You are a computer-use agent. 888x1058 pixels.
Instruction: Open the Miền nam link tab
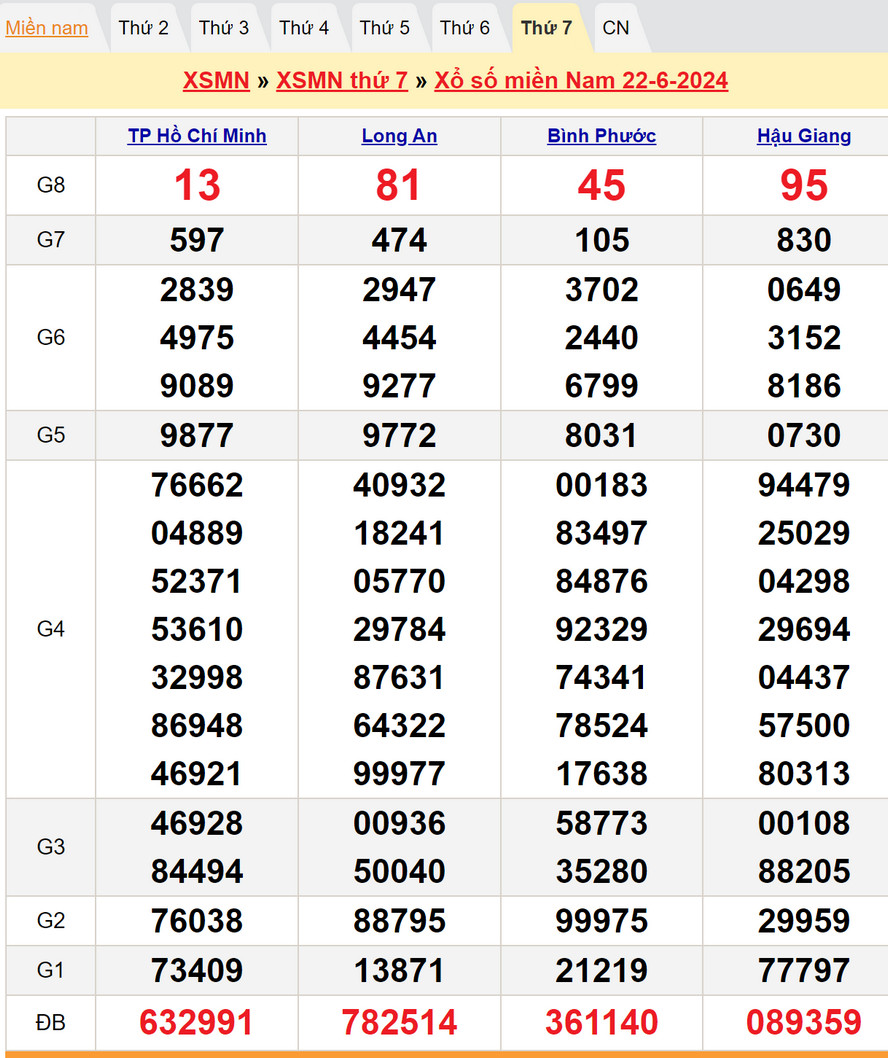pos(46,28)
